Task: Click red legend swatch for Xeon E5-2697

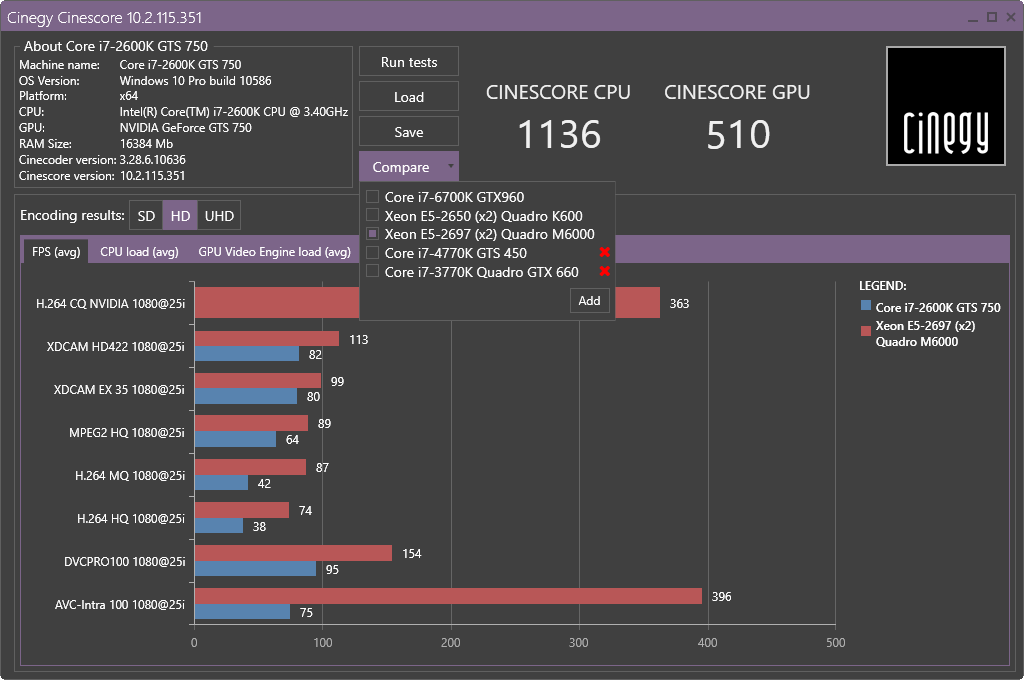Action: pyautogui.click(x=866, y=331)
